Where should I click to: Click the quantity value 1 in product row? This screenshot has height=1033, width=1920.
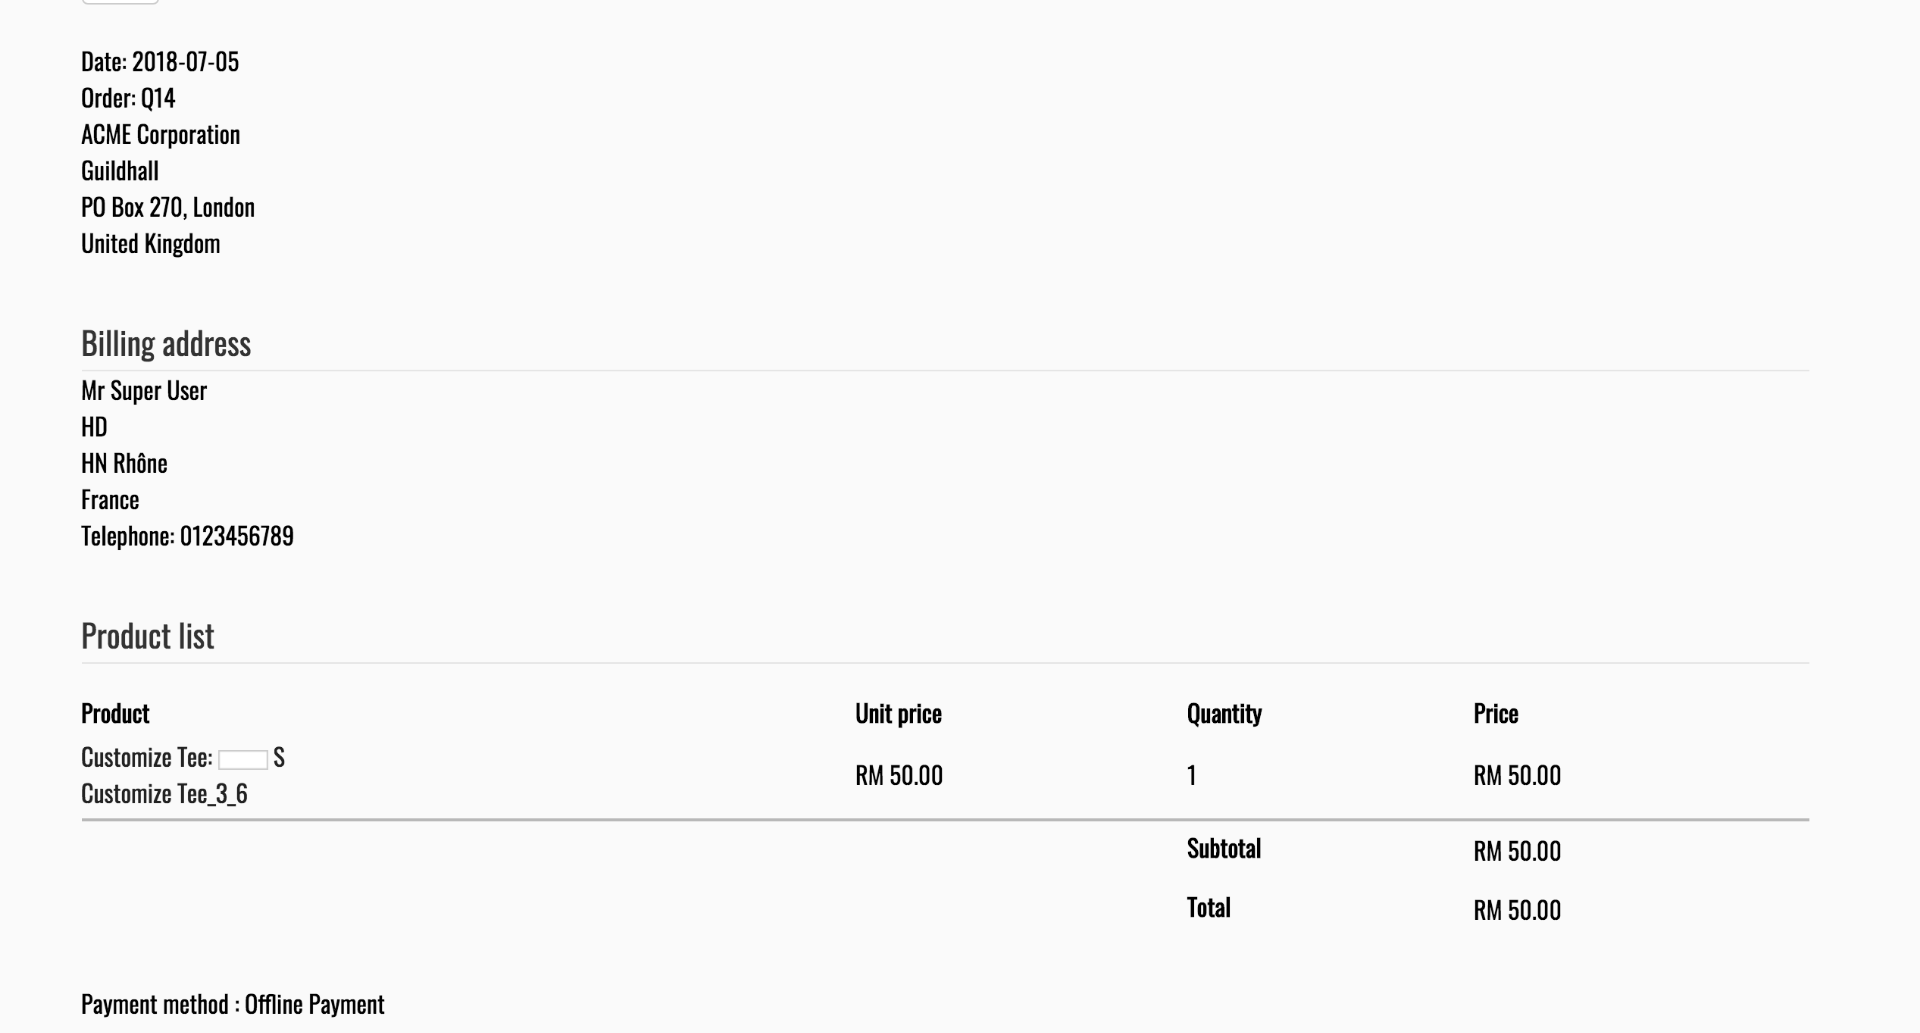pyautogui.click(x=1191, y=776)
